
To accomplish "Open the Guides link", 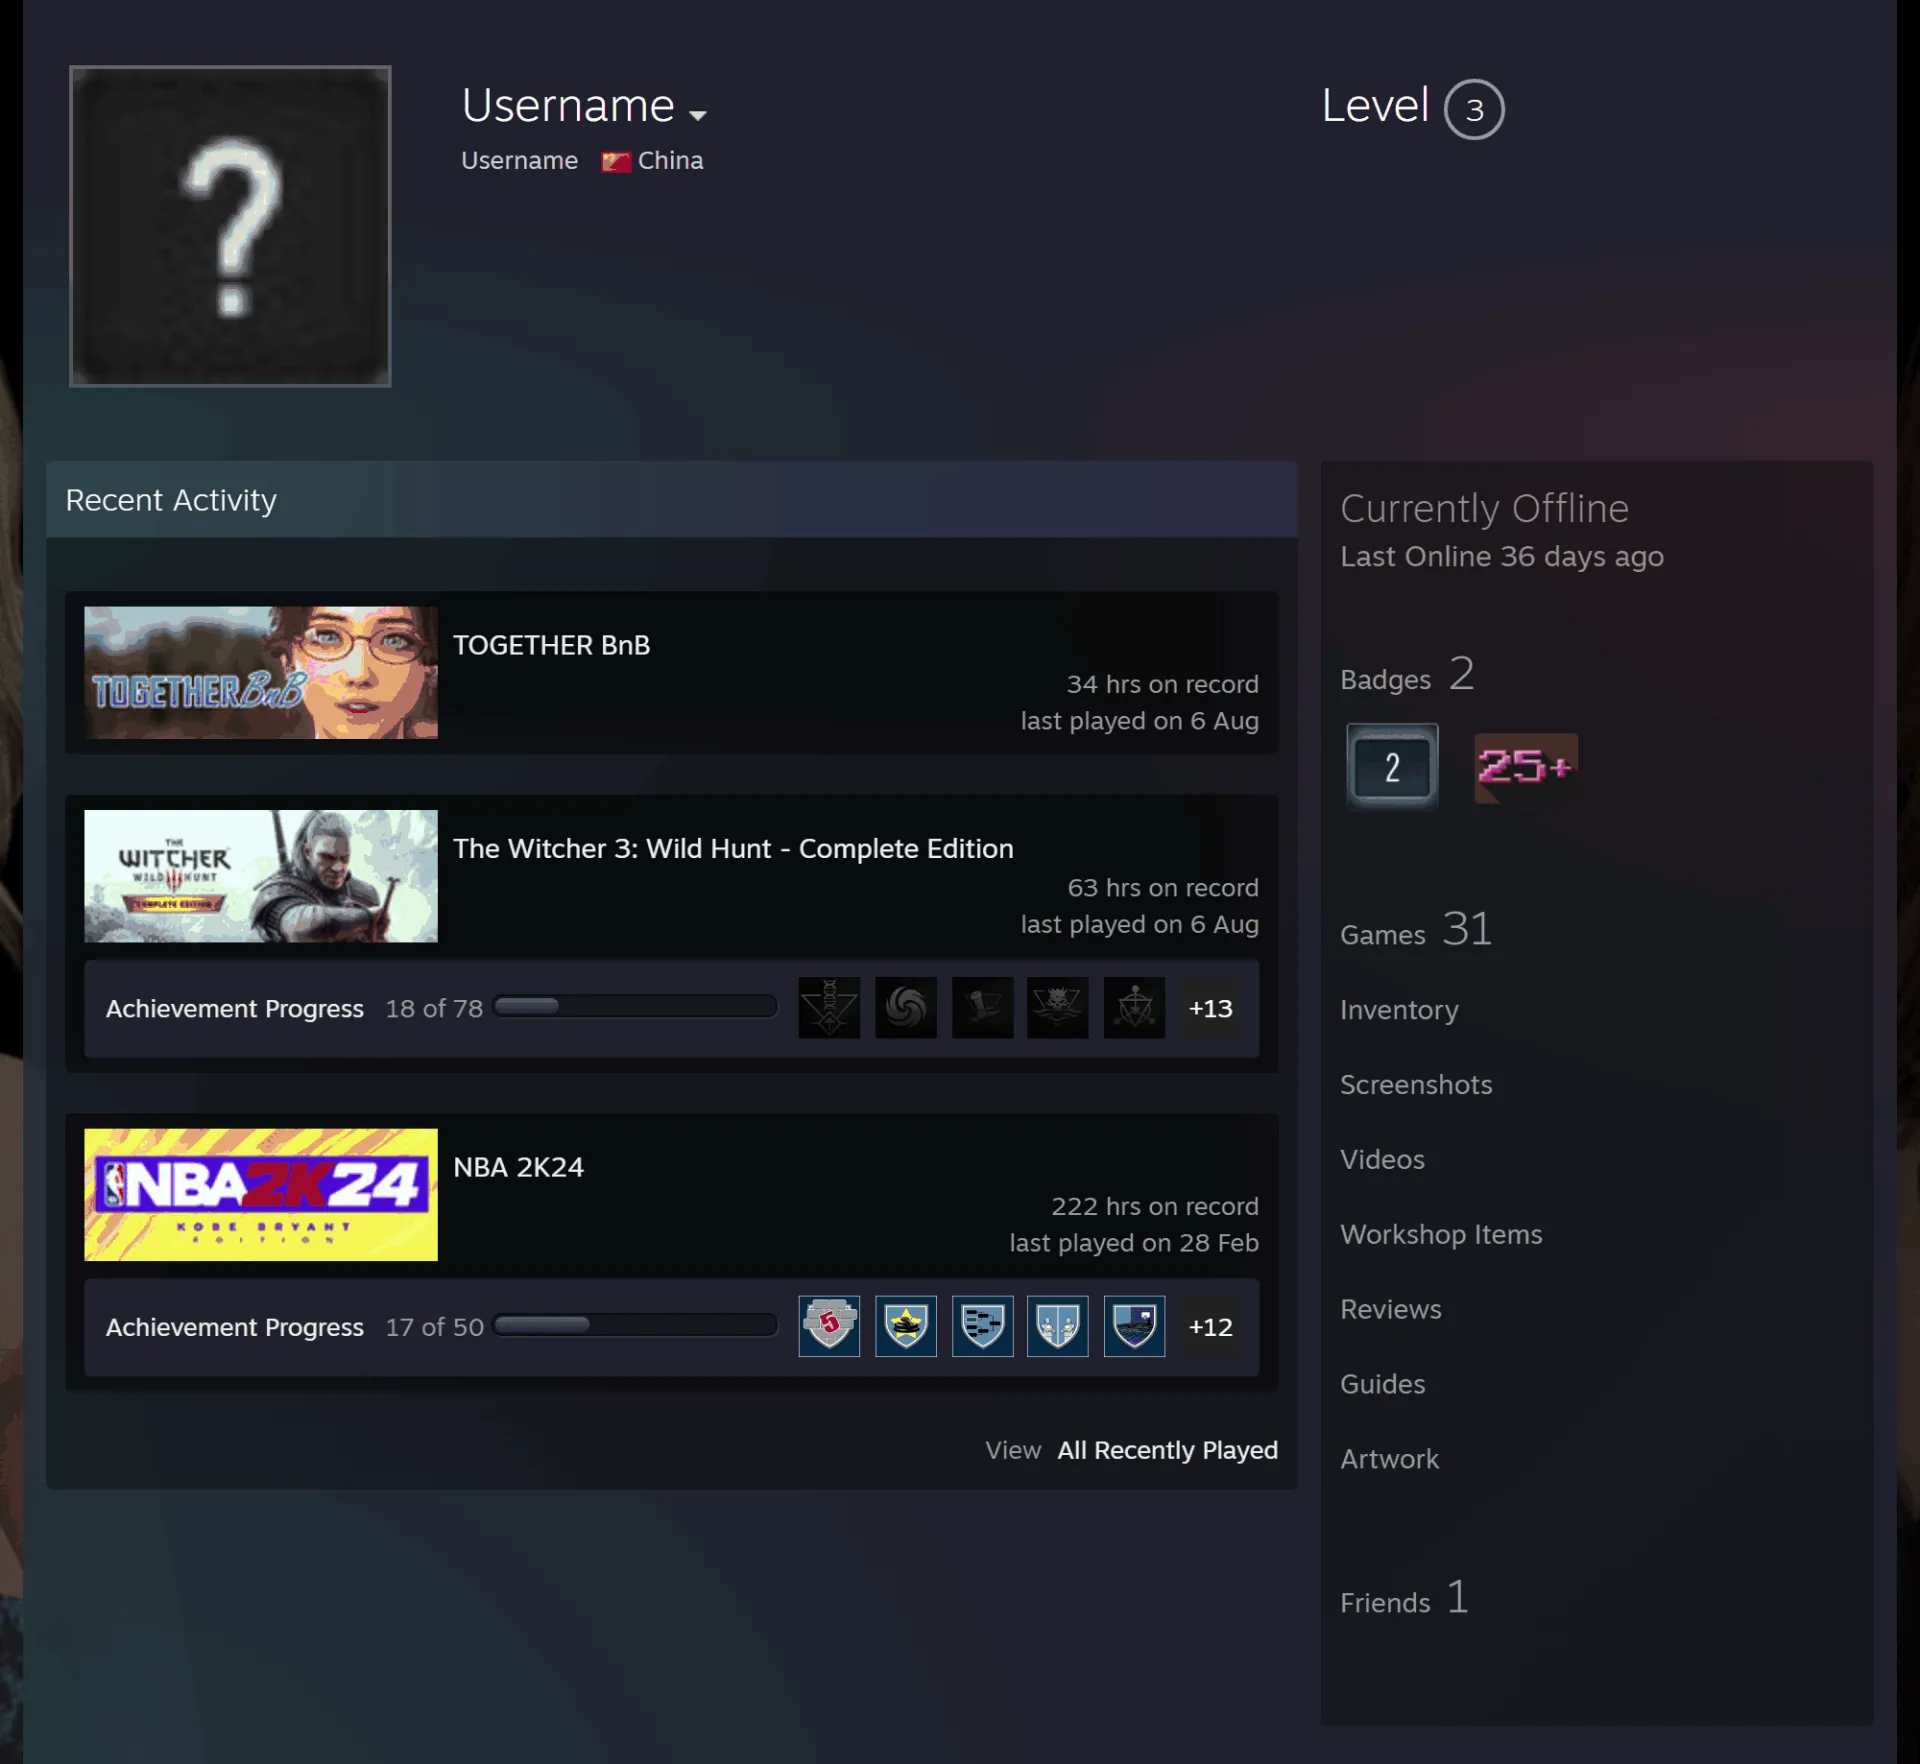I will click(1382, 1385).
